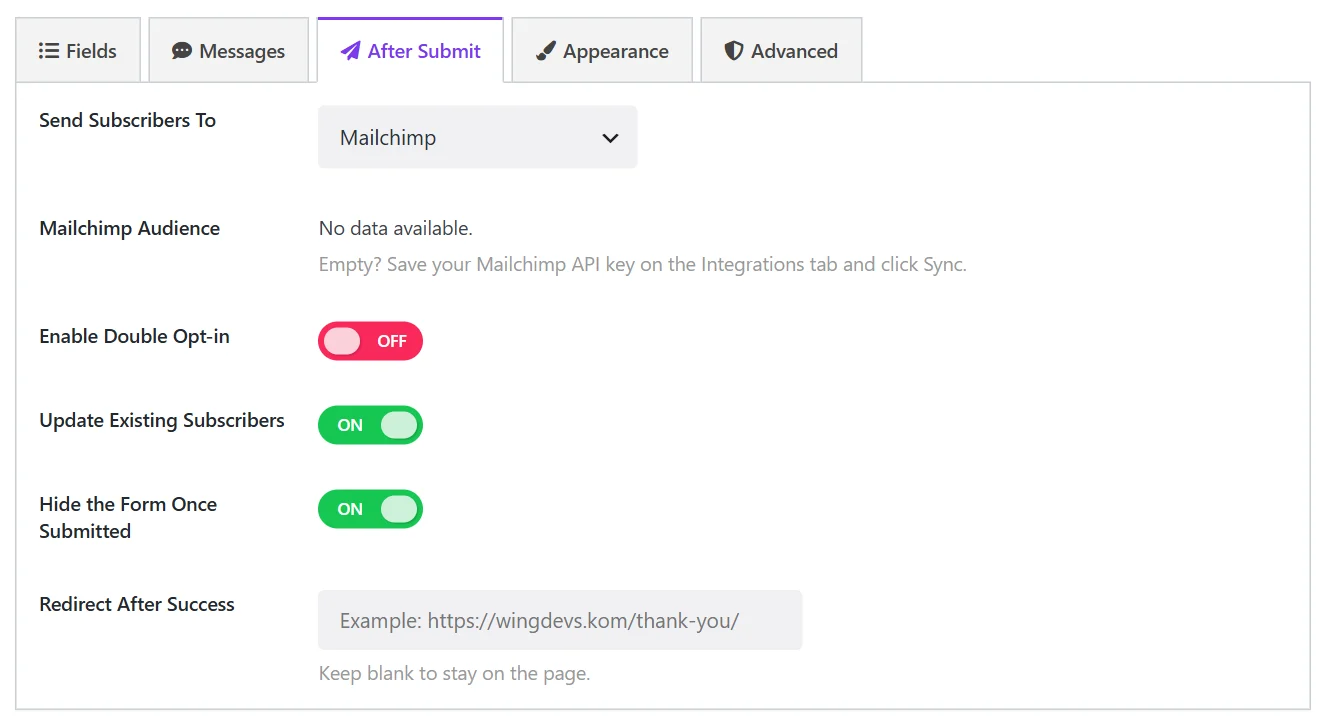1326x725 pixels.
Task: Click the Update Existing Subscribers label
Action: [162, 420]
